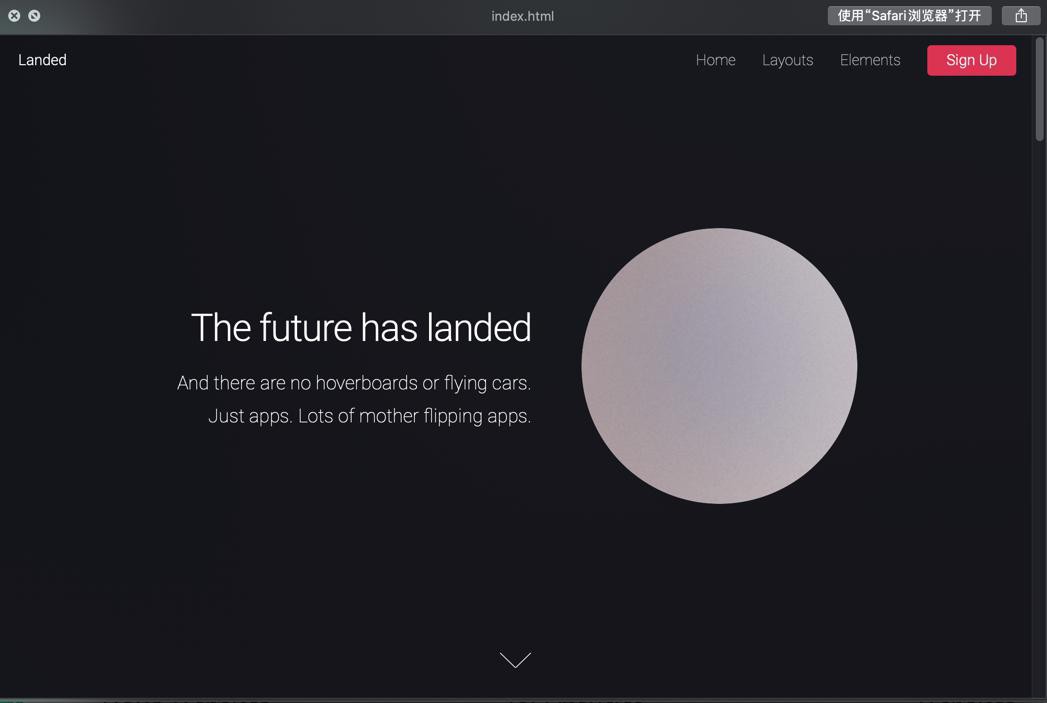The width and height of the screenshot is (1047, 703).
Task: Click the text line about hoverboards and flying cars
Action: pyautogui.click(x=354, y=383)
